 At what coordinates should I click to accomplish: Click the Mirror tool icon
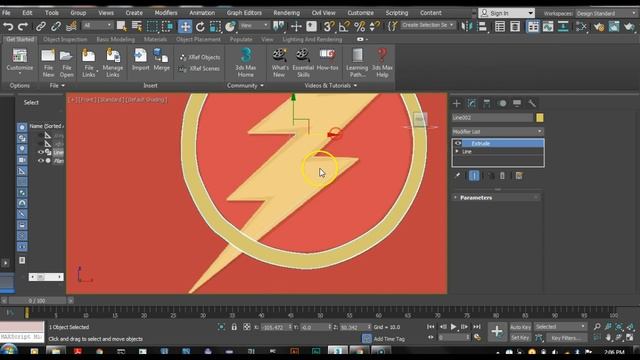pyautogui.click(x=466, y=27)
